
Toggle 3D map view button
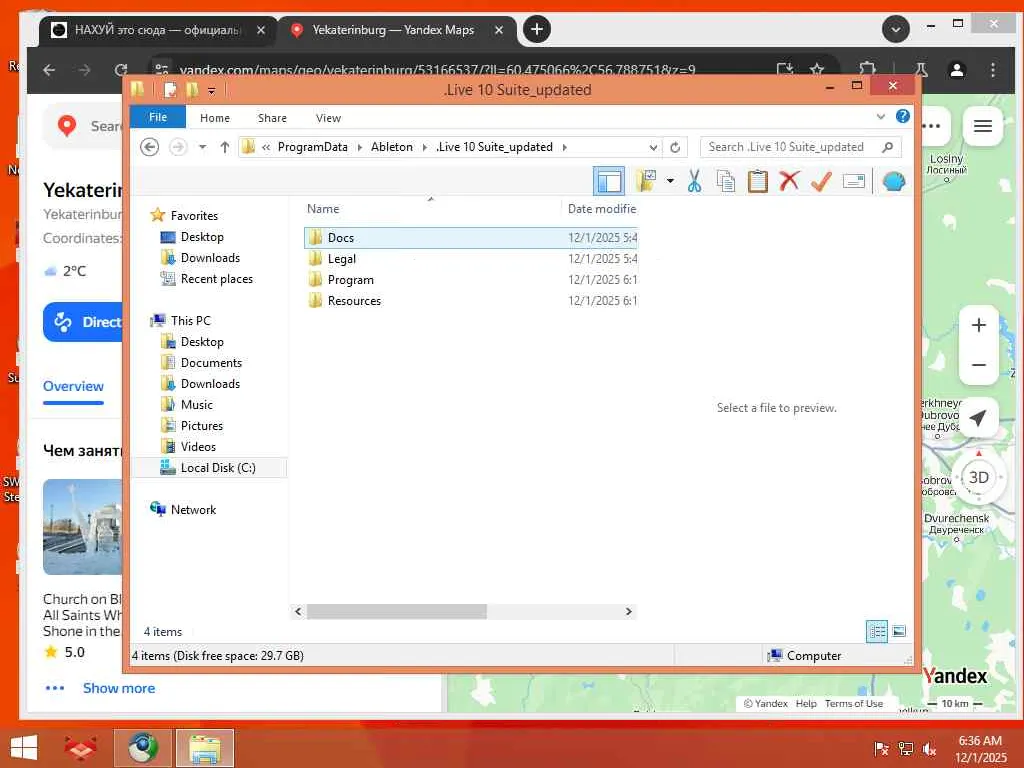(978, 477)
